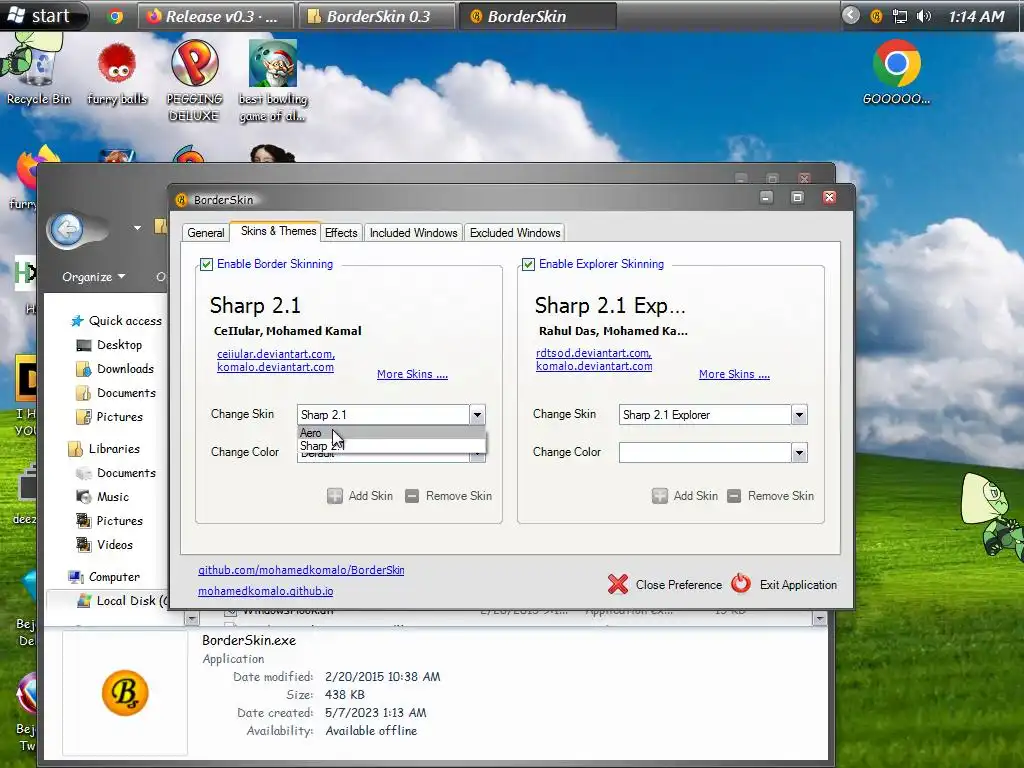Click Explorer back arrow button
1024x768 pixels.
[x=67, y=229]
